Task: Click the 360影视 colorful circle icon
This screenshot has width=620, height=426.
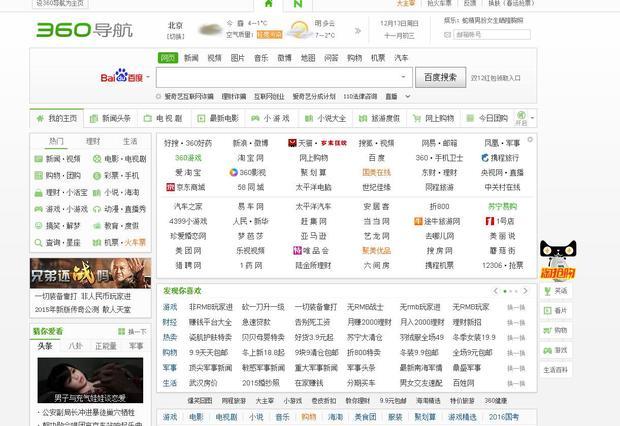Action: (x=234, y=172)
